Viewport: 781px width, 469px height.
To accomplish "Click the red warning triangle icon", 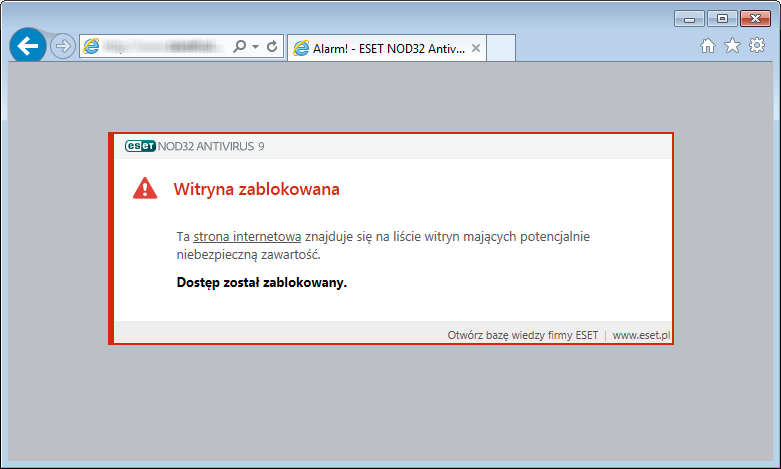I will click(x=145, y=188).
